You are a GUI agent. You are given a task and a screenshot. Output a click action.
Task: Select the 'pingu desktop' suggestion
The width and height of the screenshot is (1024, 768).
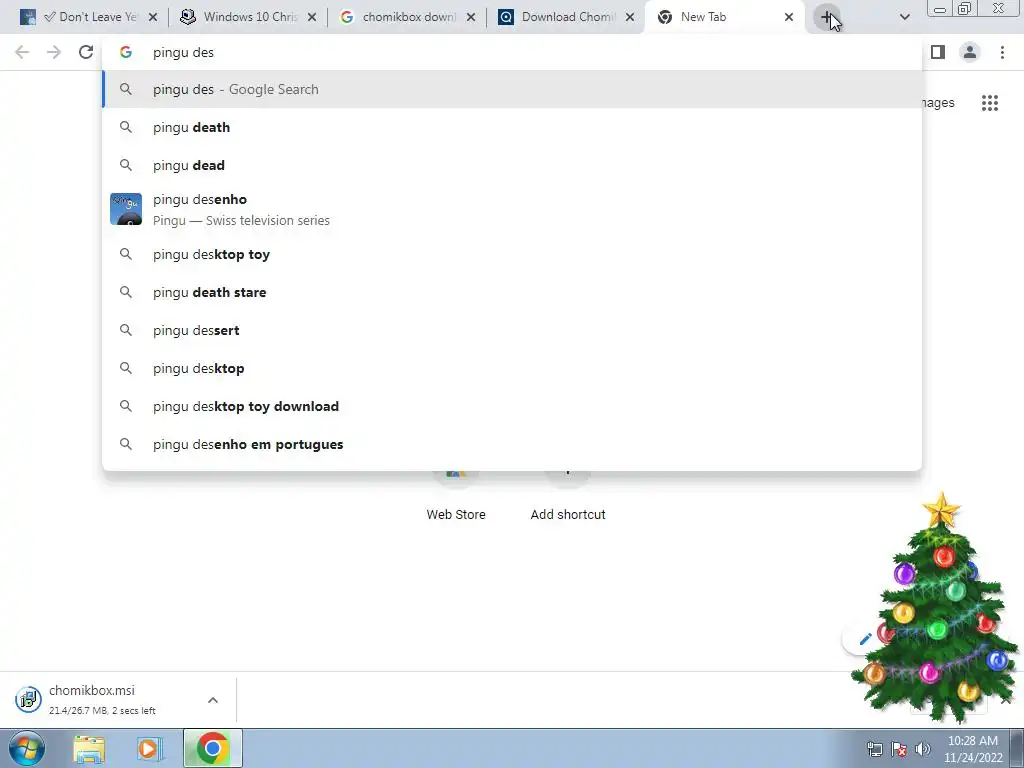pos(512,368)
